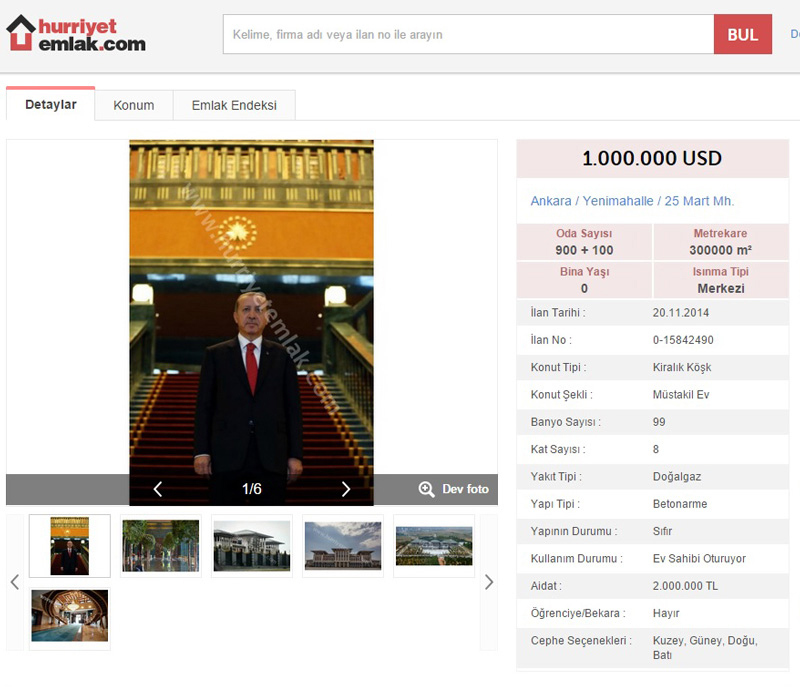Show previous photo with left arrow
800x687 pixels.
[157, 489]
